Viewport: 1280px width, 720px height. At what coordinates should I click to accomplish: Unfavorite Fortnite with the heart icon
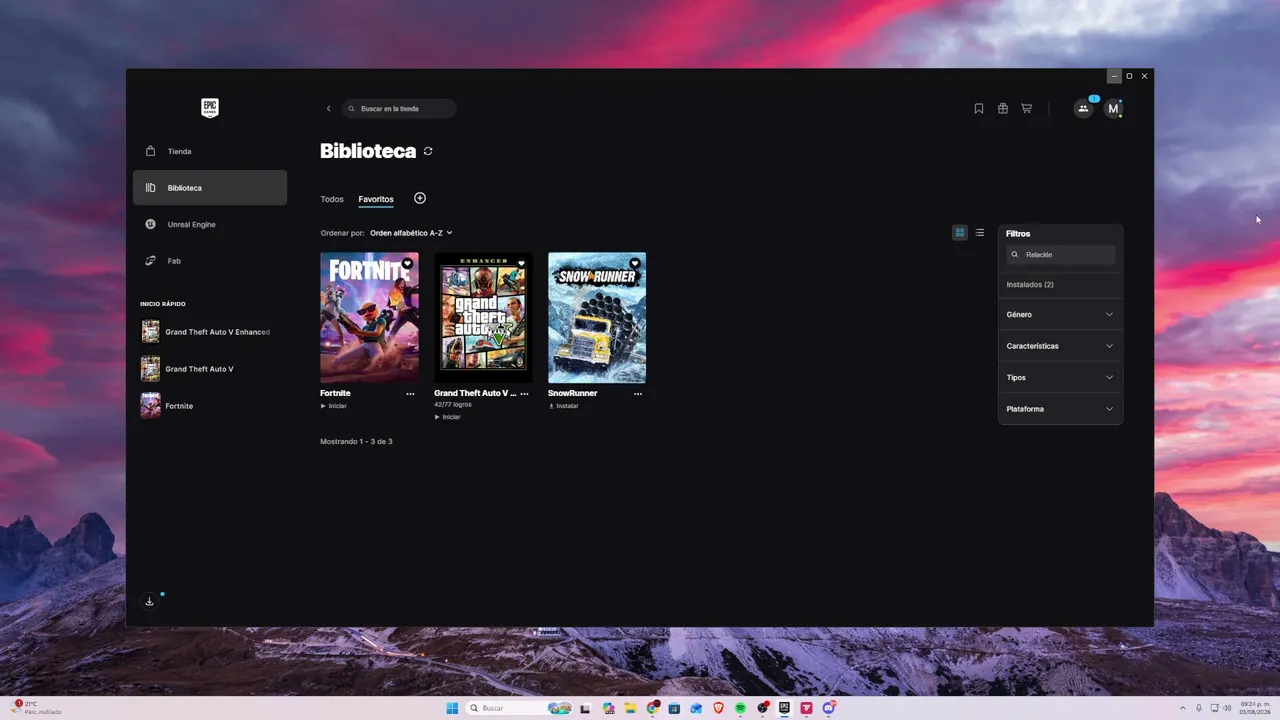(x=407, y=264)
